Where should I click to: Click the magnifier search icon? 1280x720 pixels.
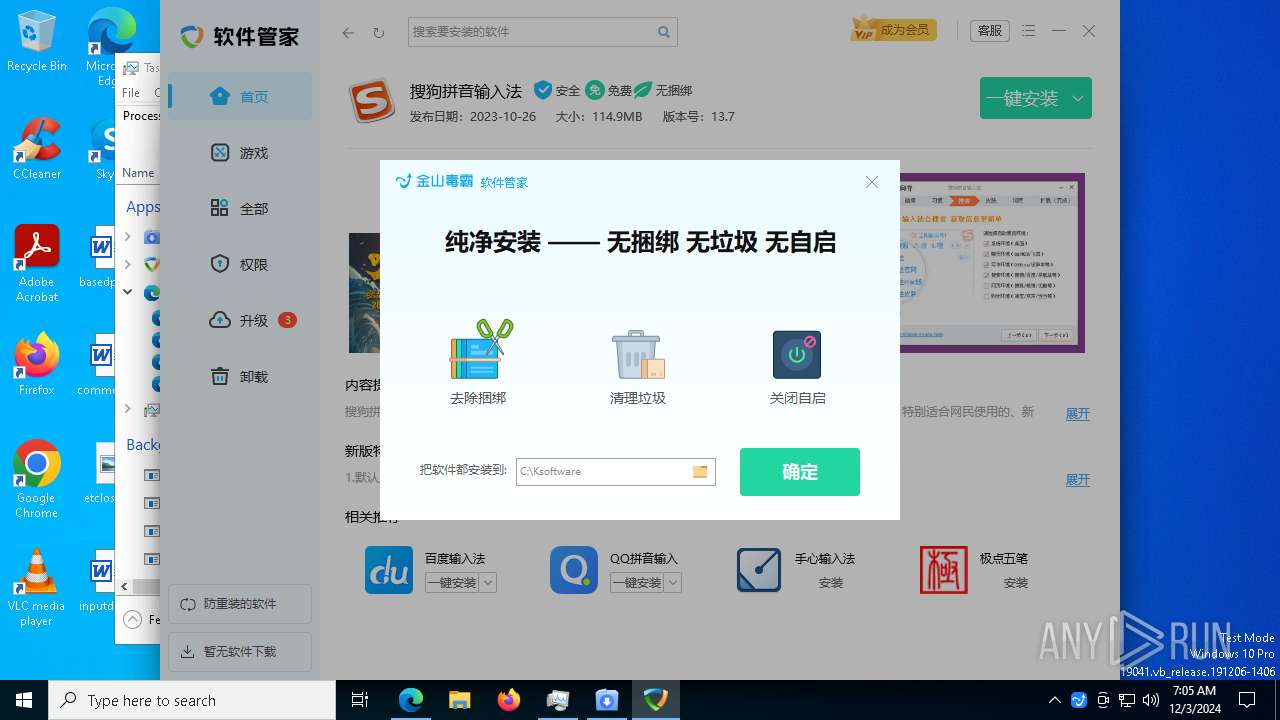point(664,32)
